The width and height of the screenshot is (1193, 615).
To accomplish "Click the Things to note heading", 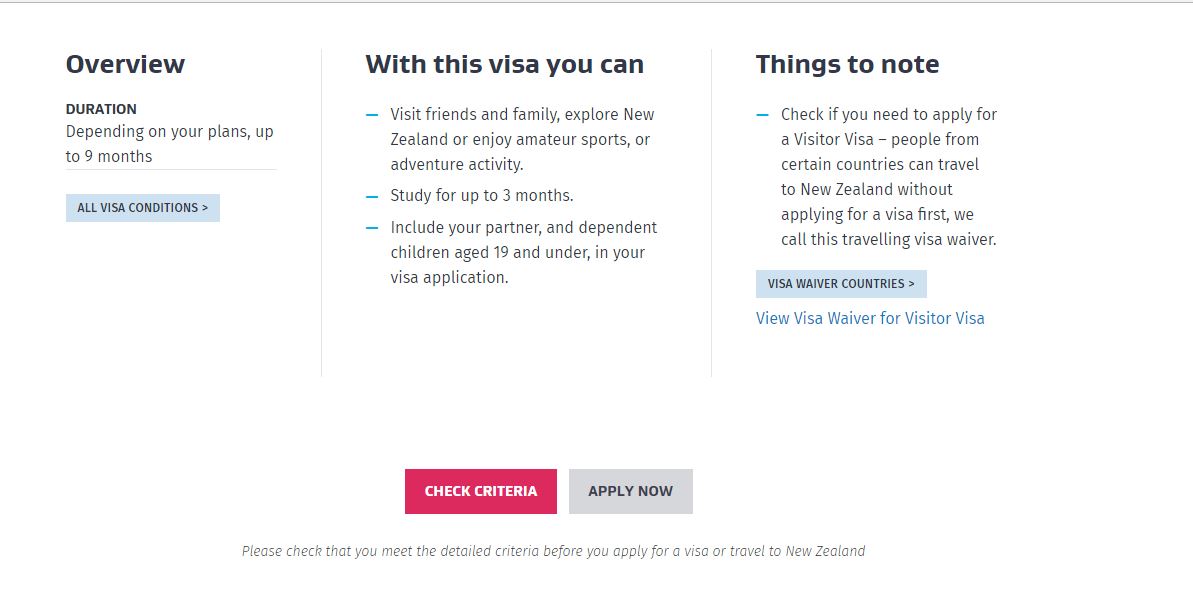I will (847, 63).
